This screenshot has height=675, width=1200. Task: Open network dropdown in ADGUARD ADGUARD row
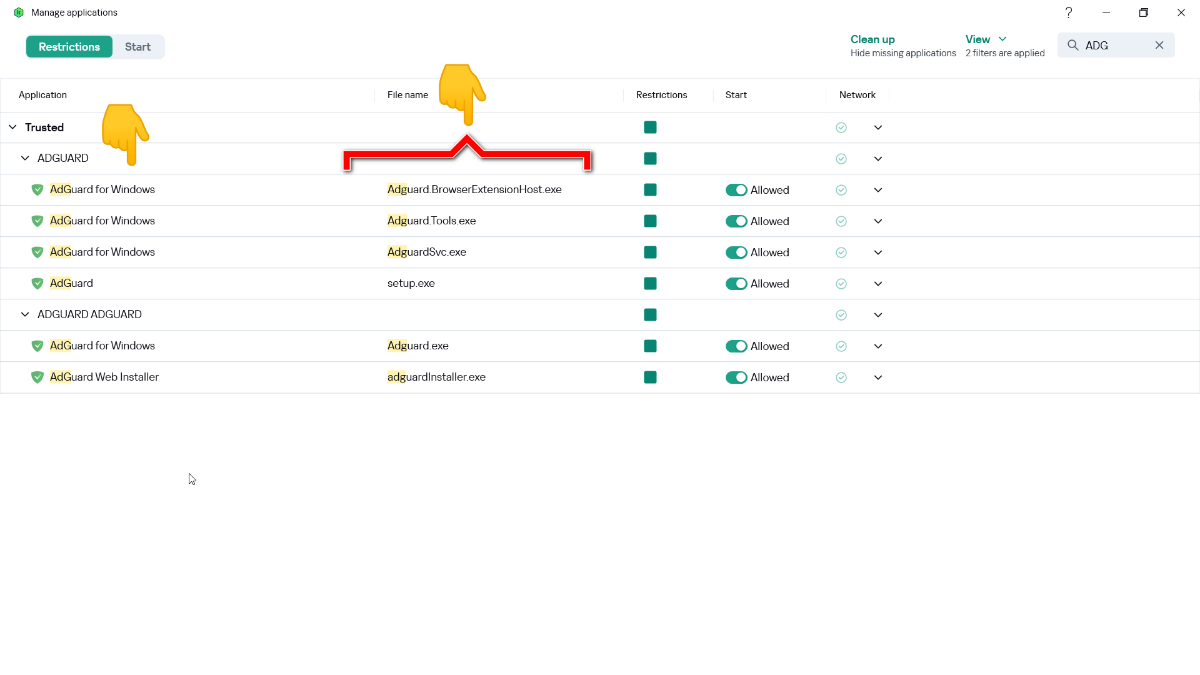point(878,315)
